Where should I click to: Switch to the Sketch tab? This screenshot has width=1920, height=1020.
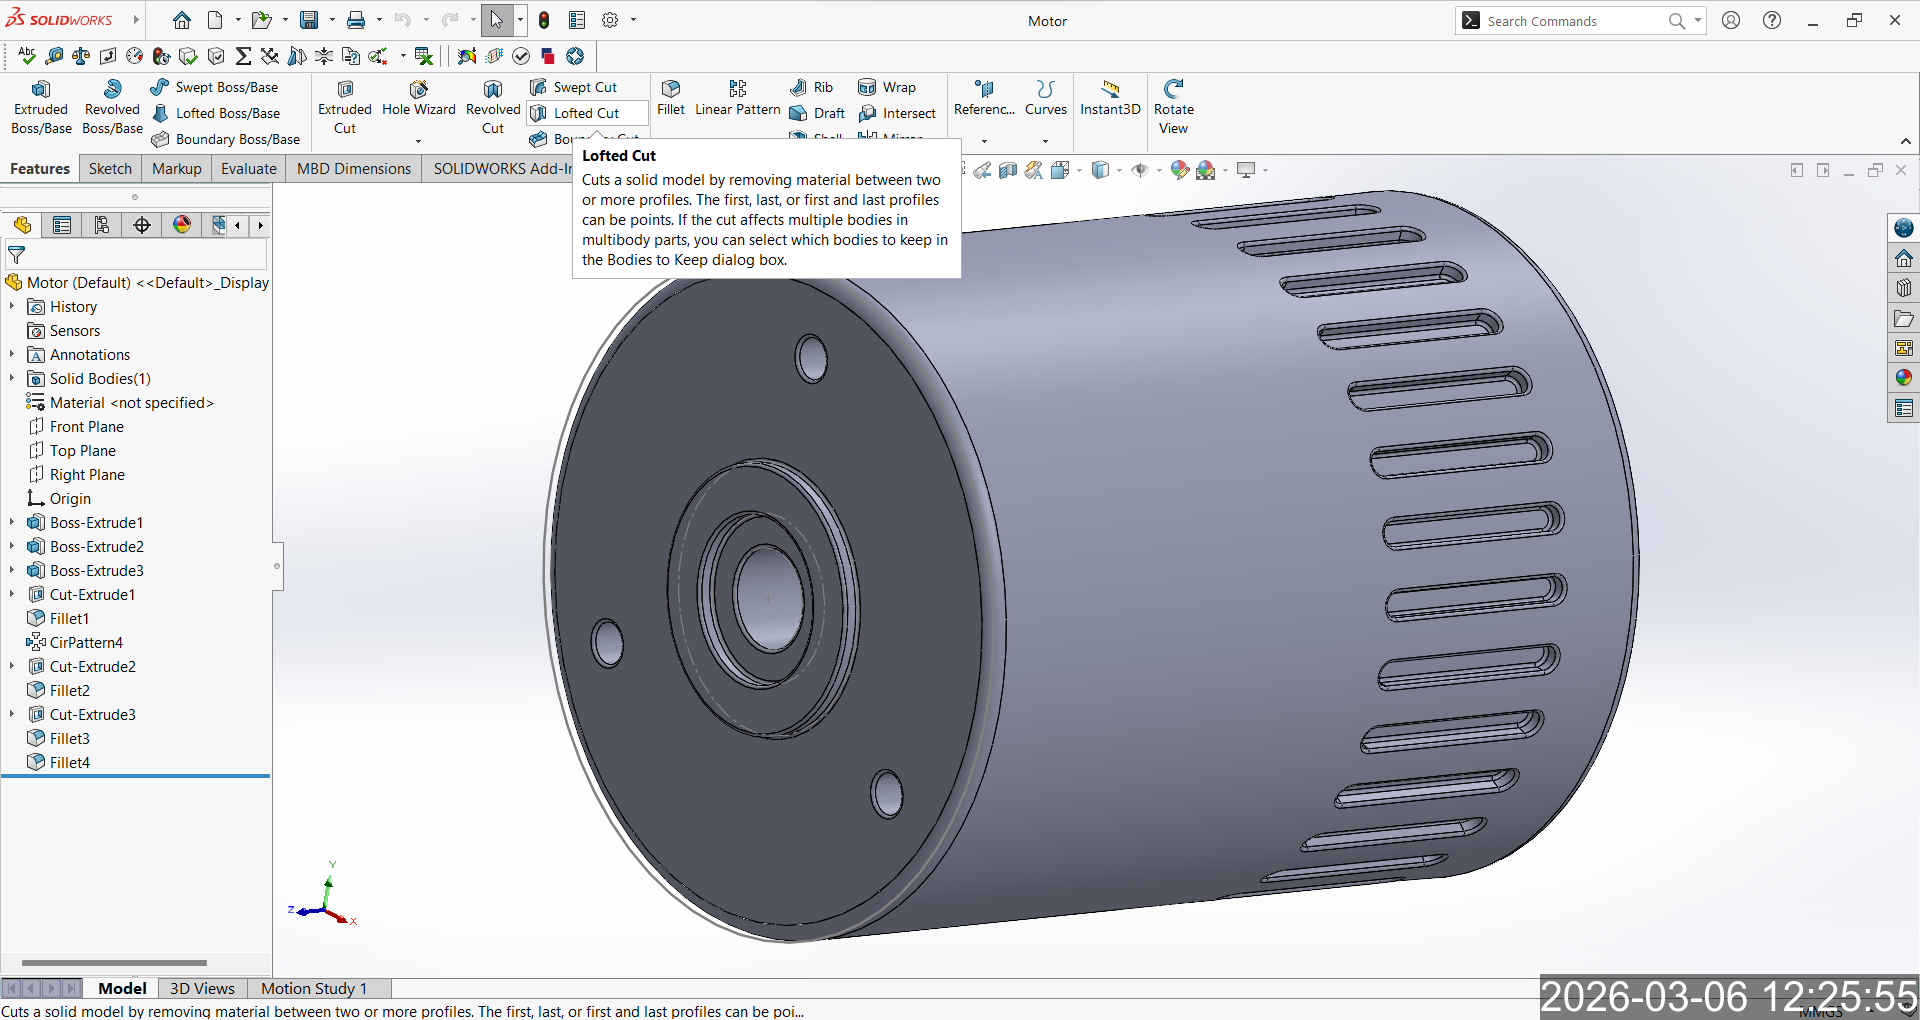(x=110, y=169)
